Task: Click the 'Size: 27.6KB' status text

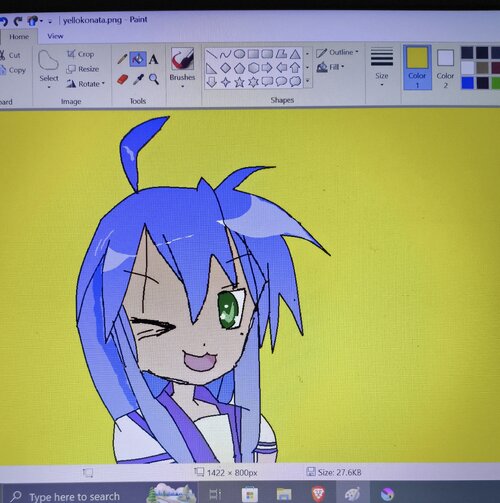Action: (x=339, y=472)
